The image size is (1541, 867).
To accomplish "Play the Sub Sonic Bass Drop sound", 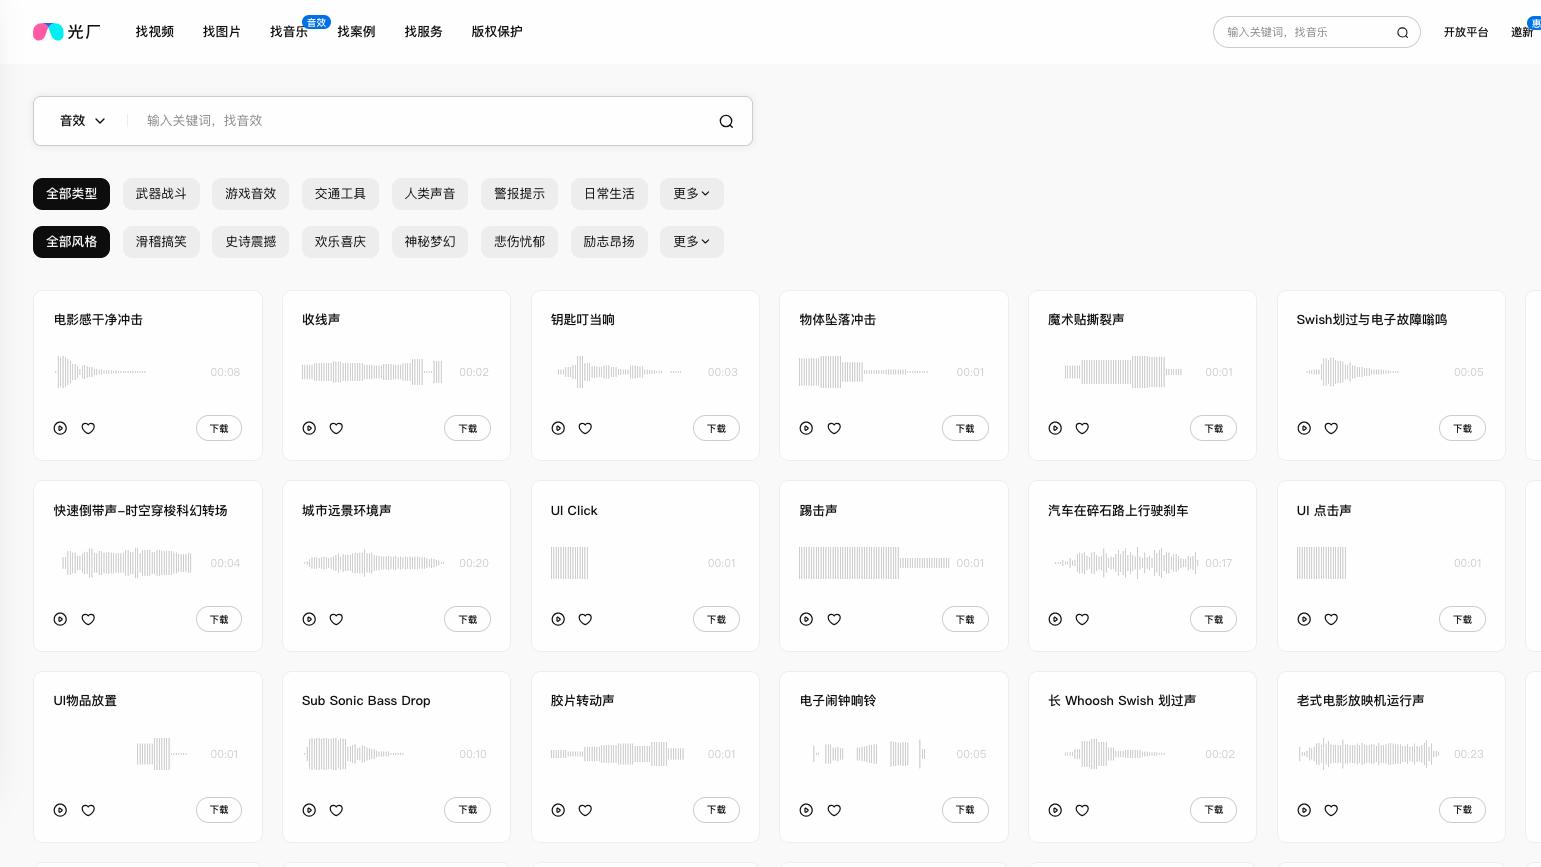I will click(x=309, y=810).
